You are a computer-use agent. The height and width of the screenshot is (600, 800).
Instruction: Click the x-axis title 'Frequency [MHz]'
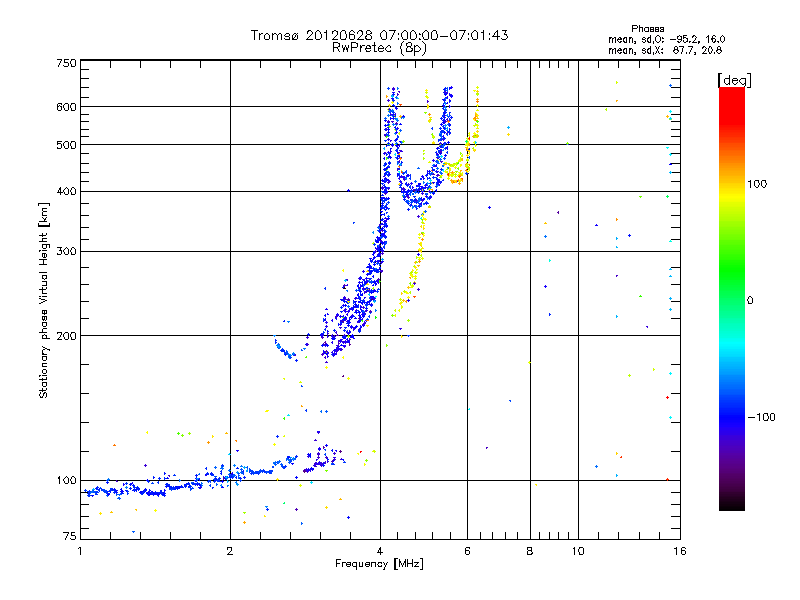[379, 564]
